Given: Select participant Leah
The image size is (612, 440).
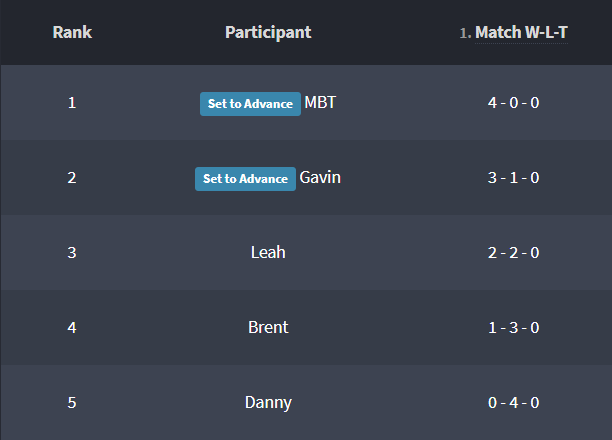Looking at the screenshot, I should [268, 252].
